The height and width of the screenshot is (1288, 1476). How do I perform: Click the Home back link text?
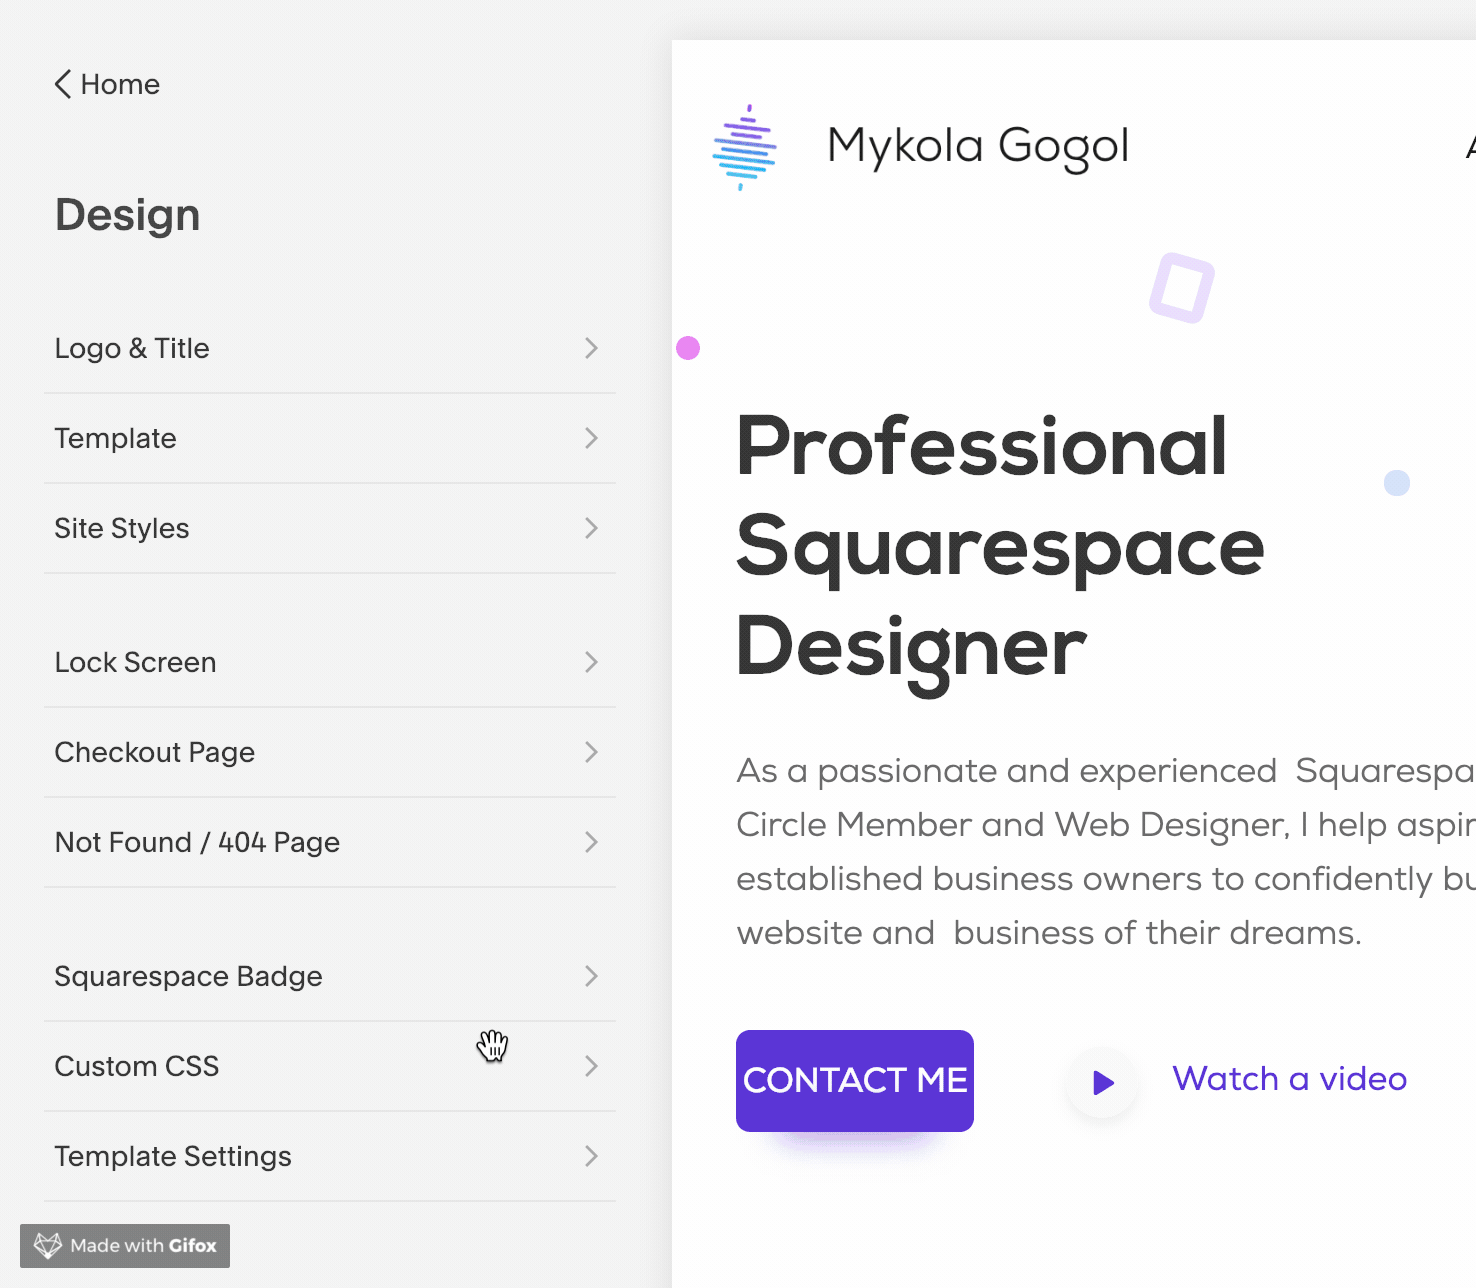(120, 84)
